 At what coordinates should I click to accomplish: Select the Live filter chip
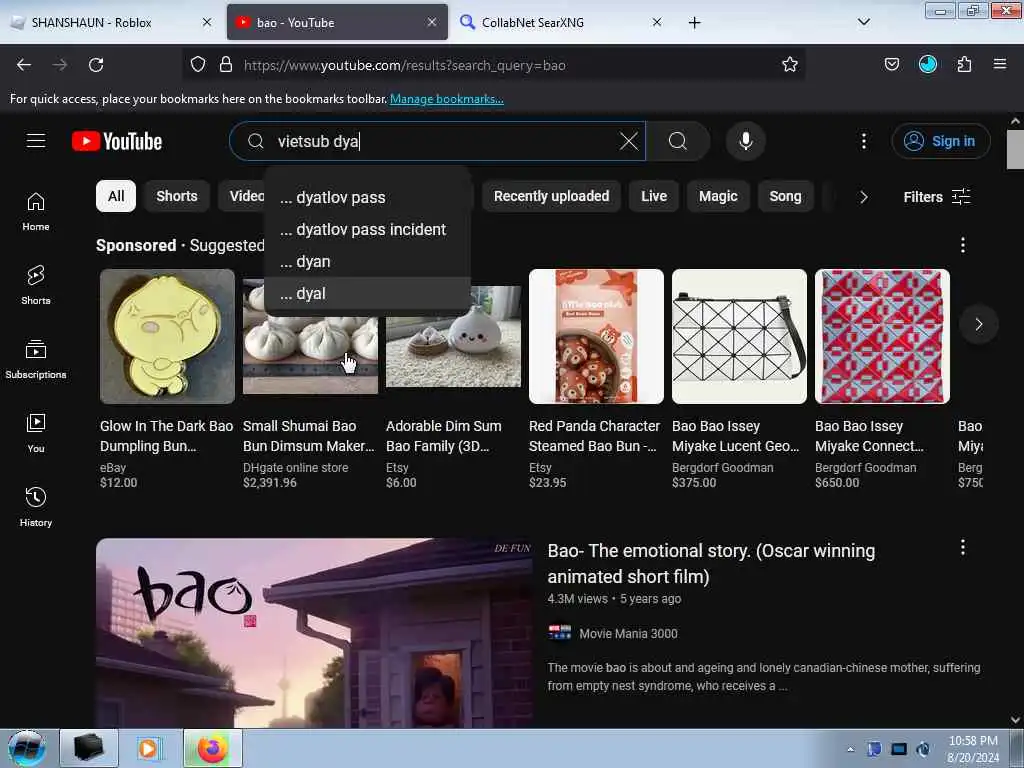[654, 197]
